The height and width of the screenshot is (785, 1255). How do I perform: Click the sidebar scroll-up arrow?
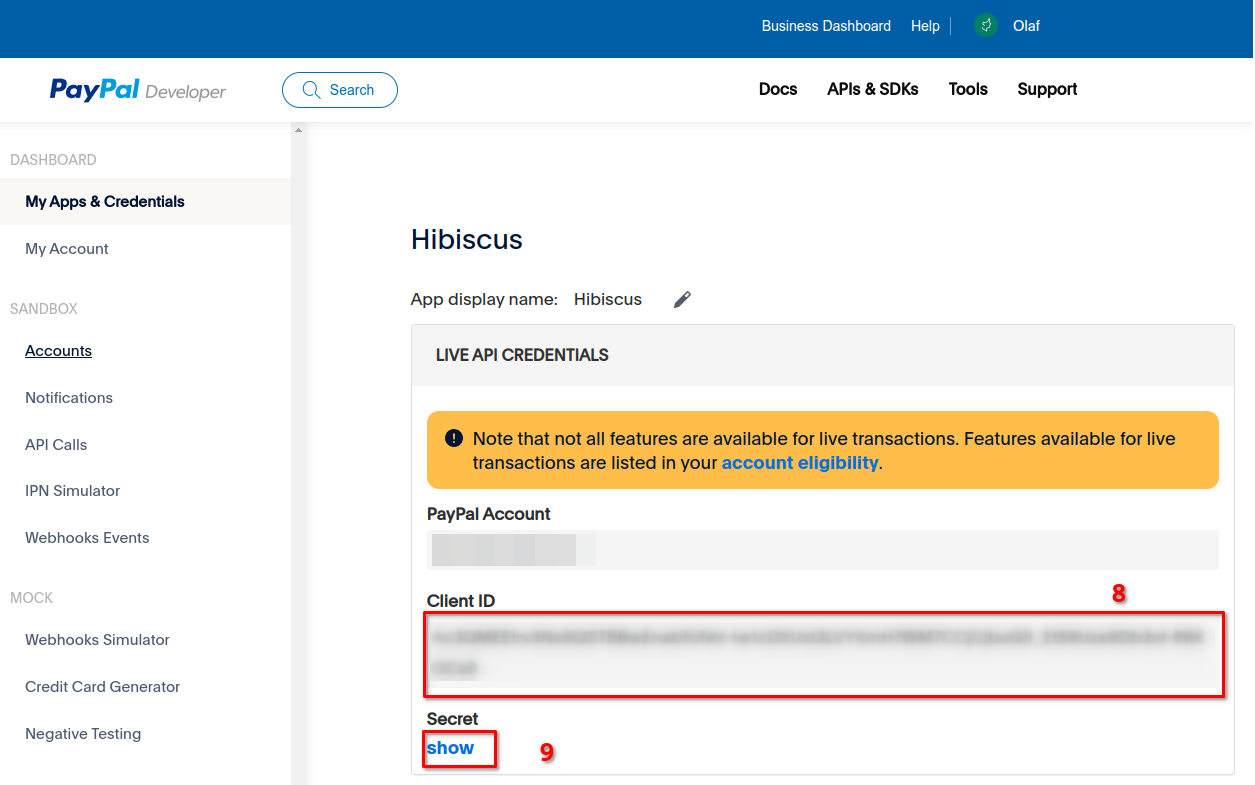click(297, 130)
